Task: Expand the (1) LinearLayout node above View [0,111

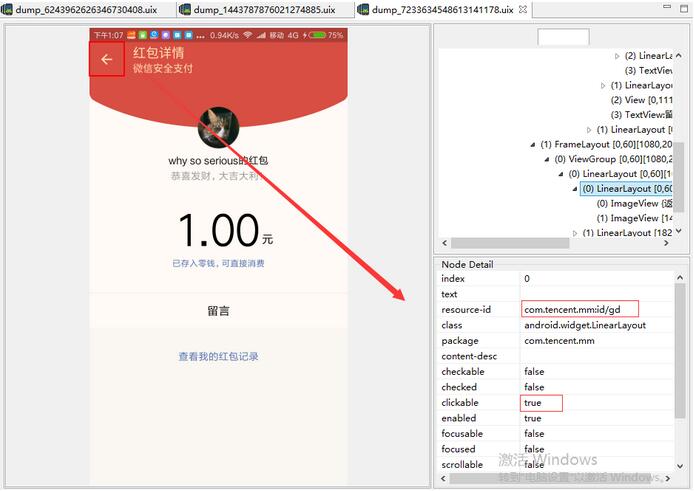Action: [x=603, y=85]
